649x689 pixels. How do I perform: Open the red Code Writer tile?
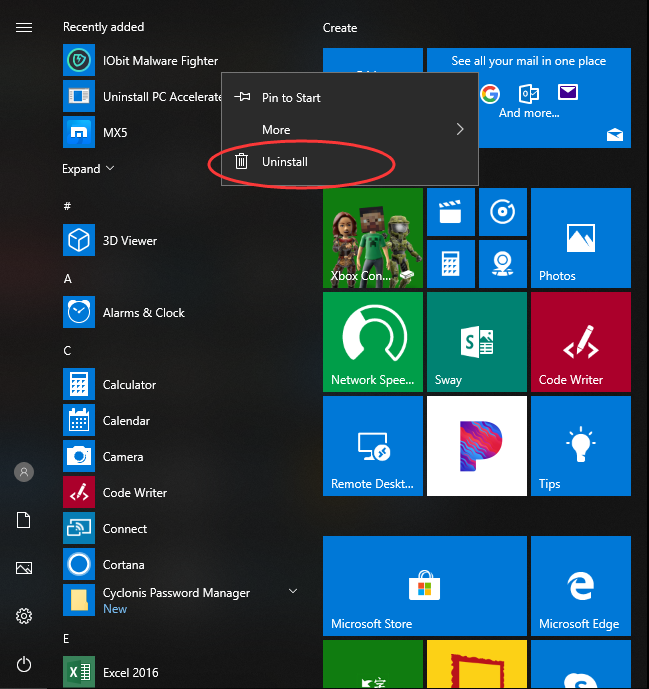click(x=581, y=342)
